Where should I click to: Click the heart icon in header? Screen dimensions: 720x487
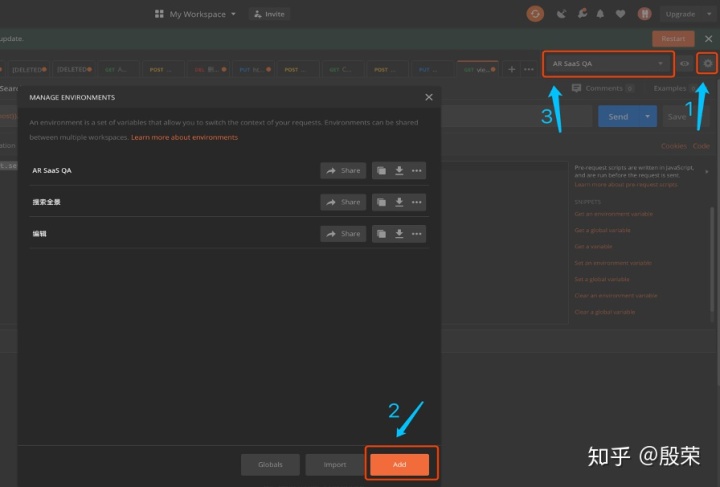click(x=620, y=14)
